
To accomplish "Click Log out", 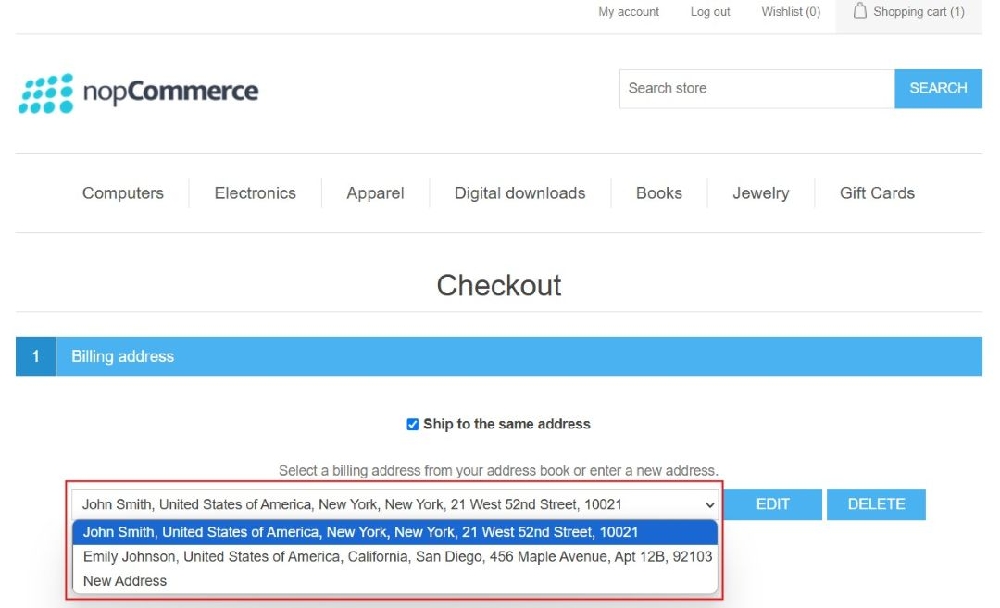I will (x=710, y=12).
